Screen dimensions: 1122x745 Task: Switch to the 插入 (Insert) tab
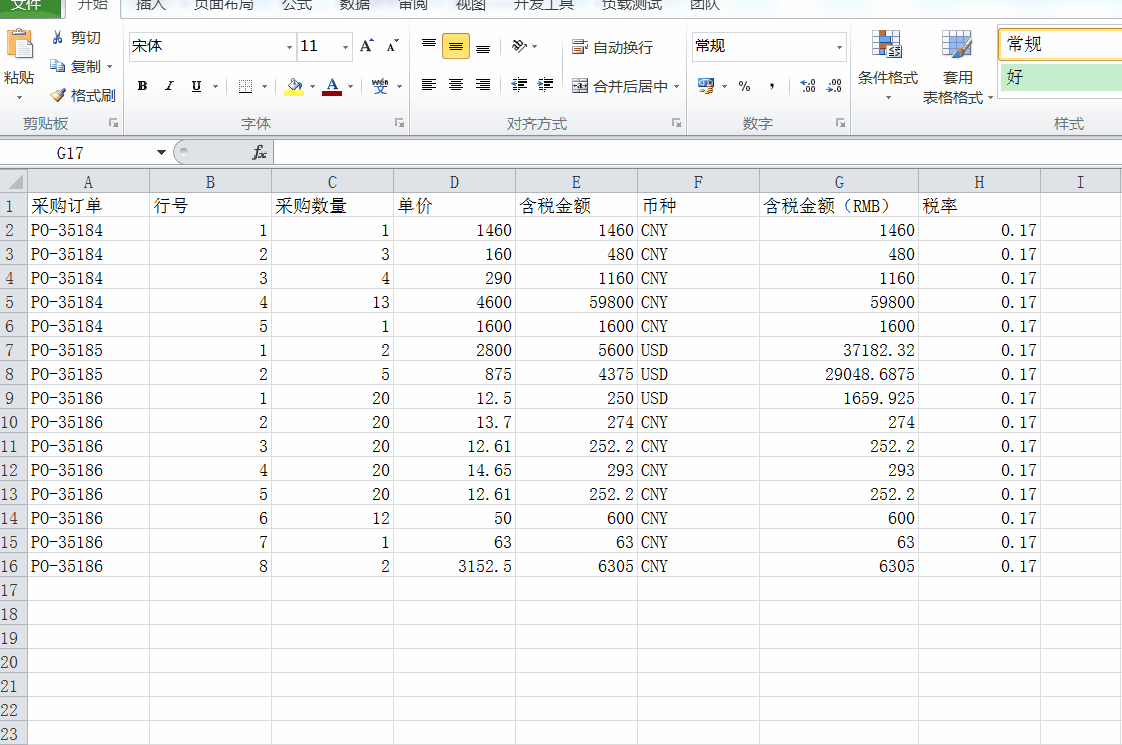150,6
